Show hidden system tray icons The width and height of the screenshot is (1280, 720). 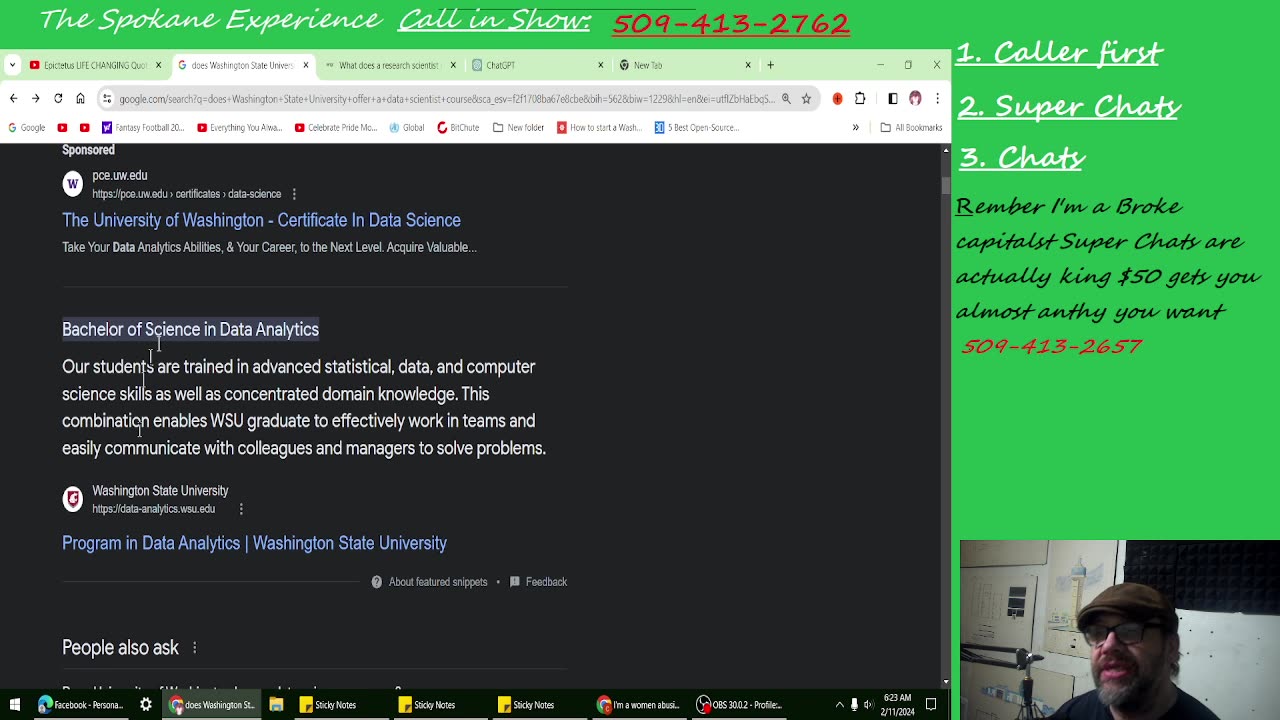839,705
